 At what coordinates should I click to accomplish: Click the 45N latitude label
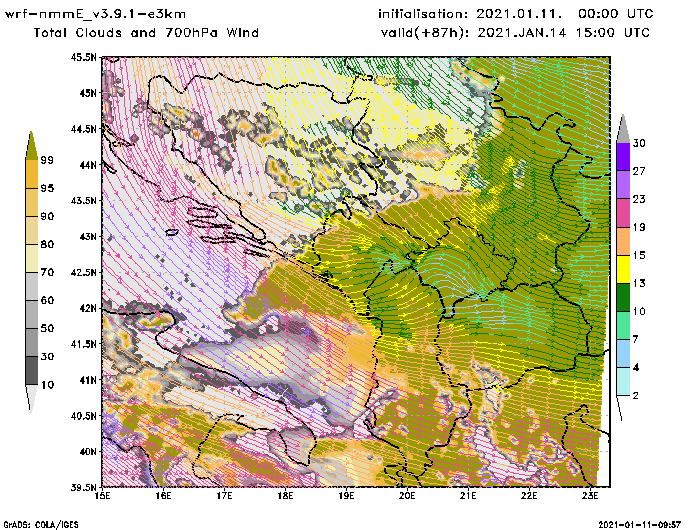pos(88,93)
